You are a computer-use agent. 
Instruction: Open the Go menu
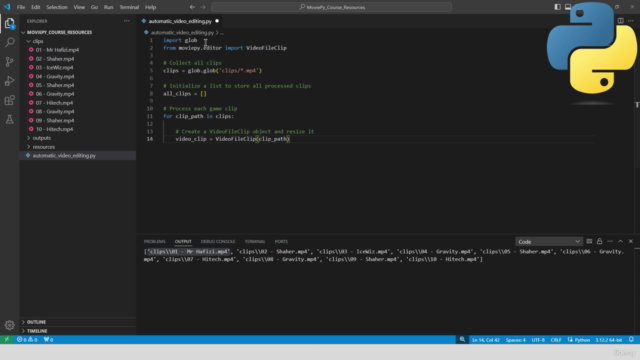(94, 7)
